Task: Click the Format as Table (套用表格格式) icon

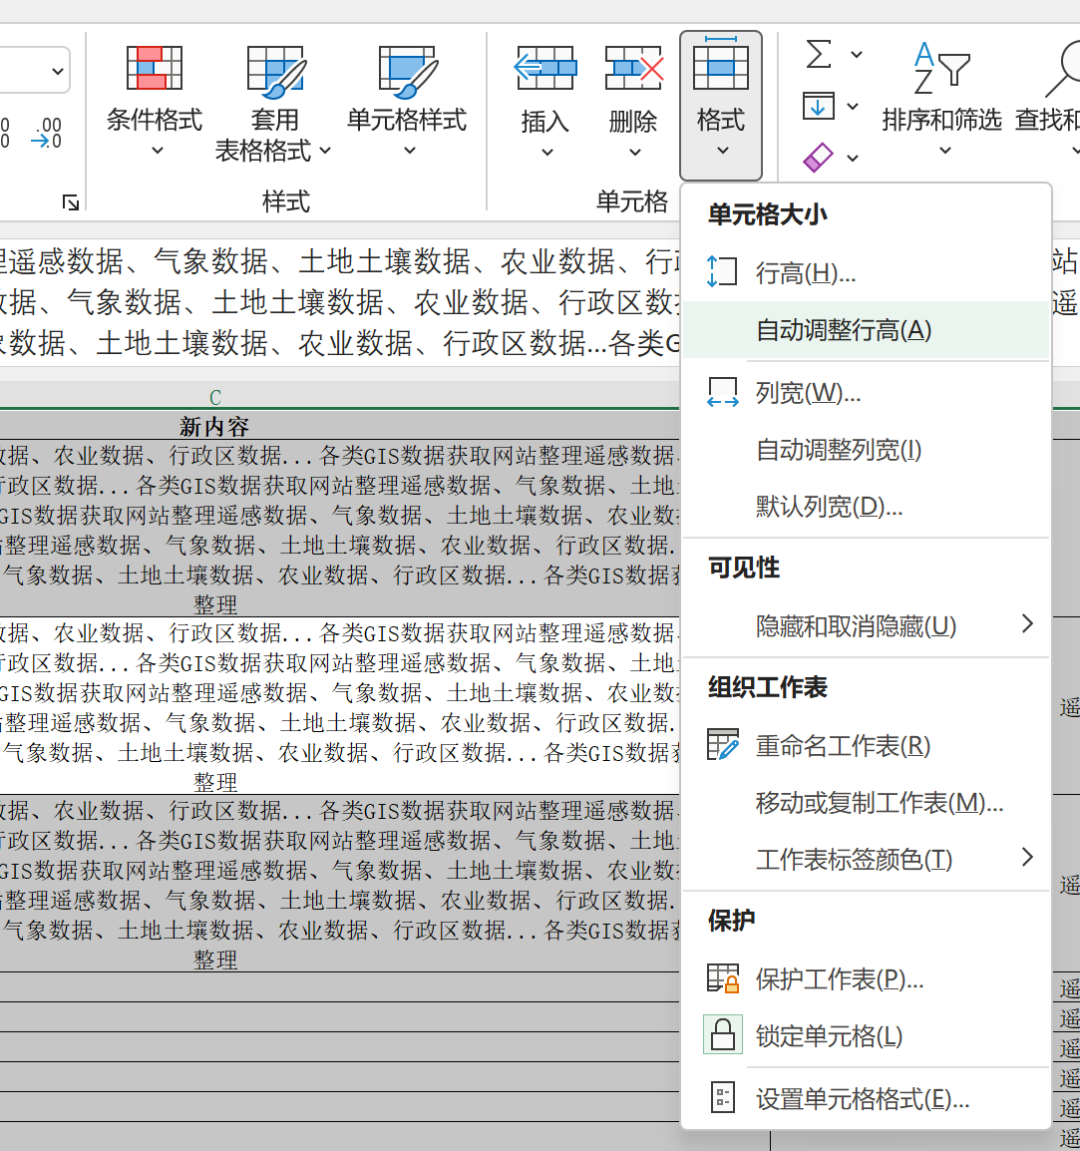Action: [275, 71]
